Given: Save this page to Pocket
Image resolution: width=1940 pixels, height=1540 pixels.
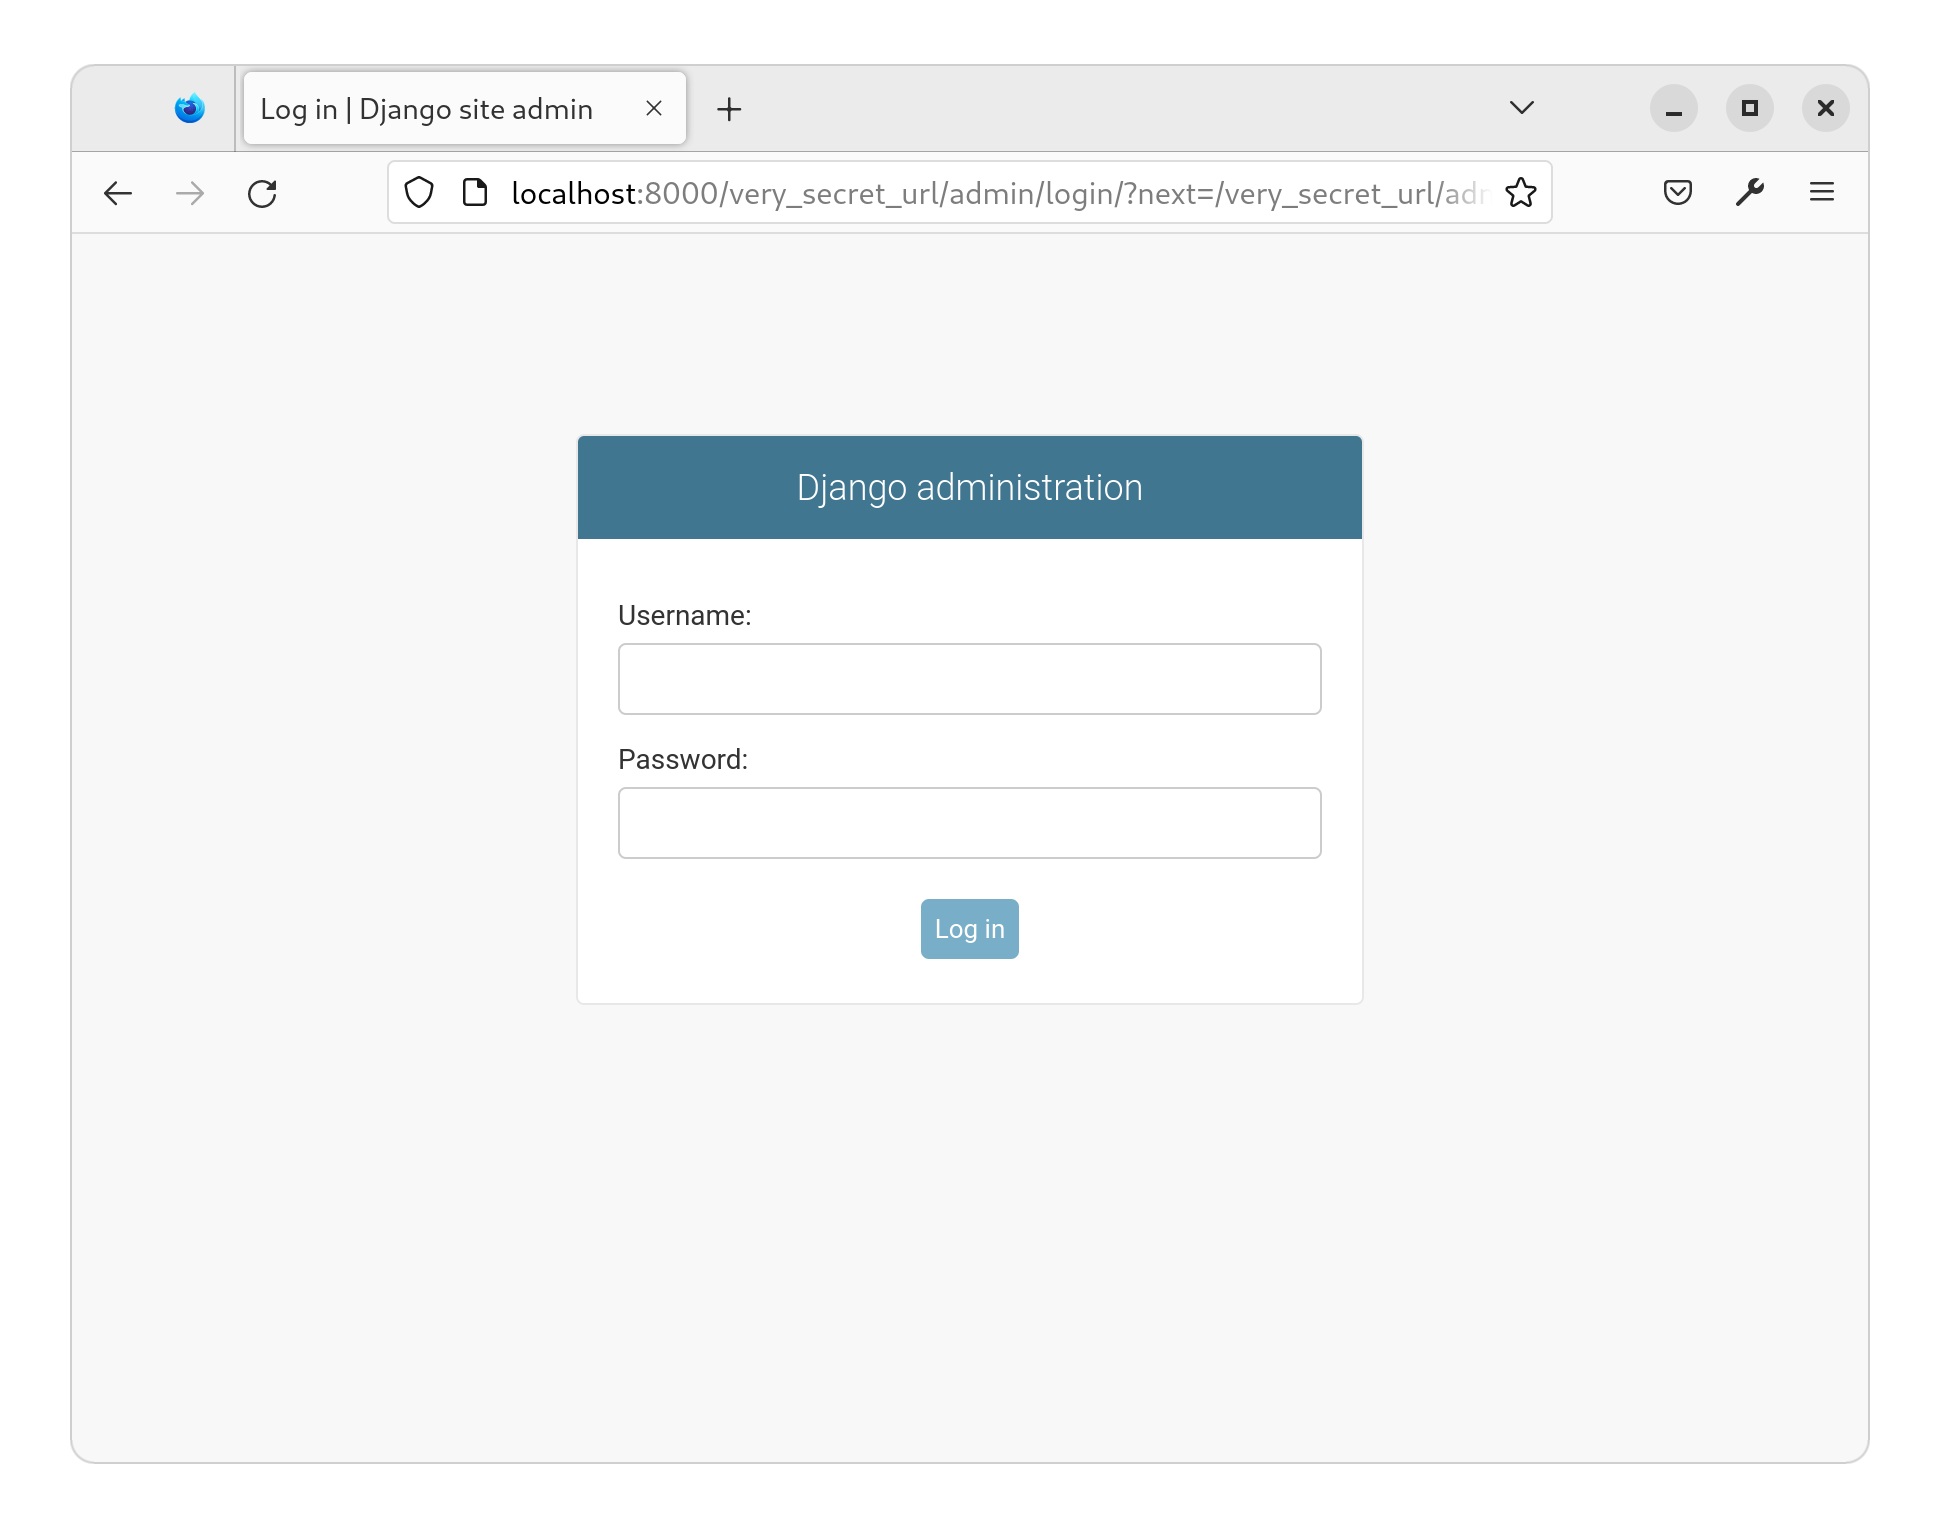Looking at the screenshot, I should [x=1677, y=192].
